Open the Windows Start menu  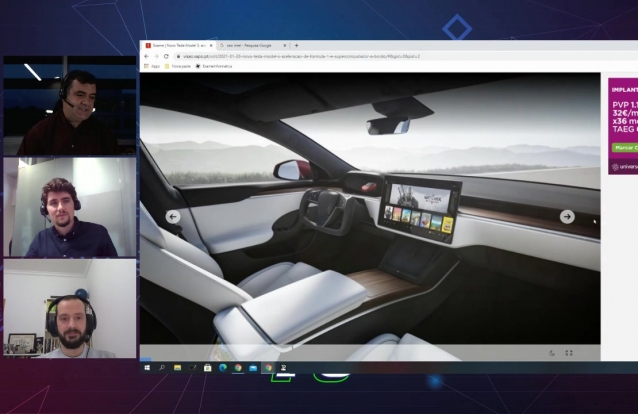point(146,367)
